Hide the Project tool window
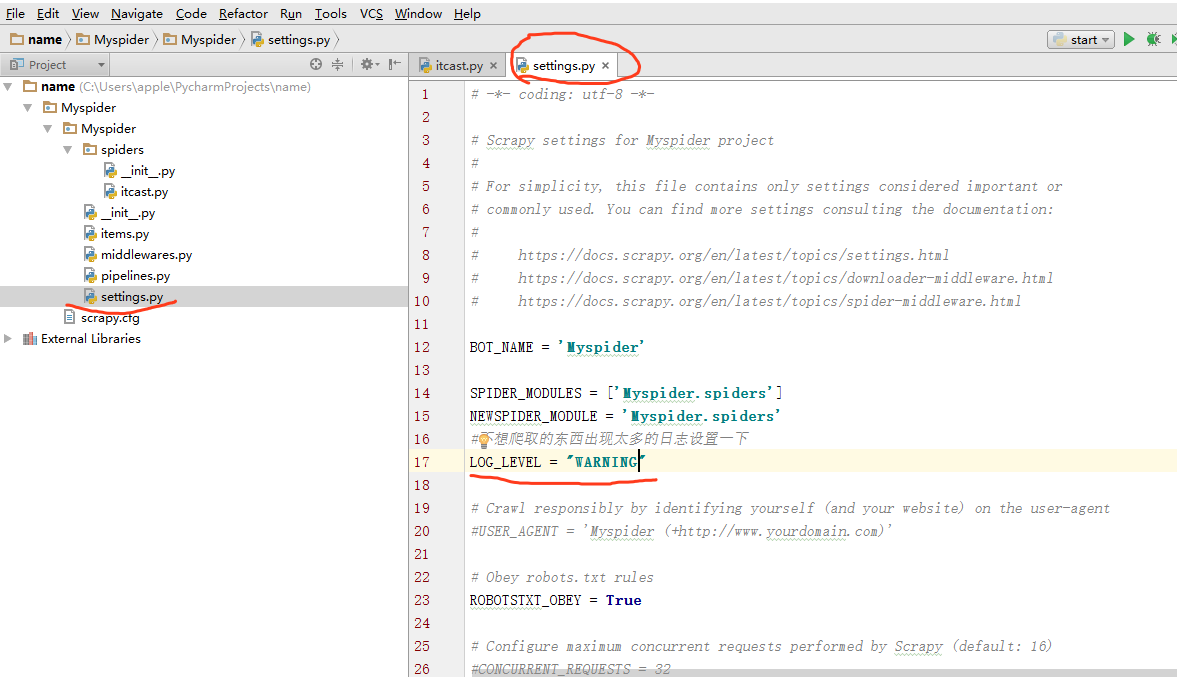 (x=395, y=65)
